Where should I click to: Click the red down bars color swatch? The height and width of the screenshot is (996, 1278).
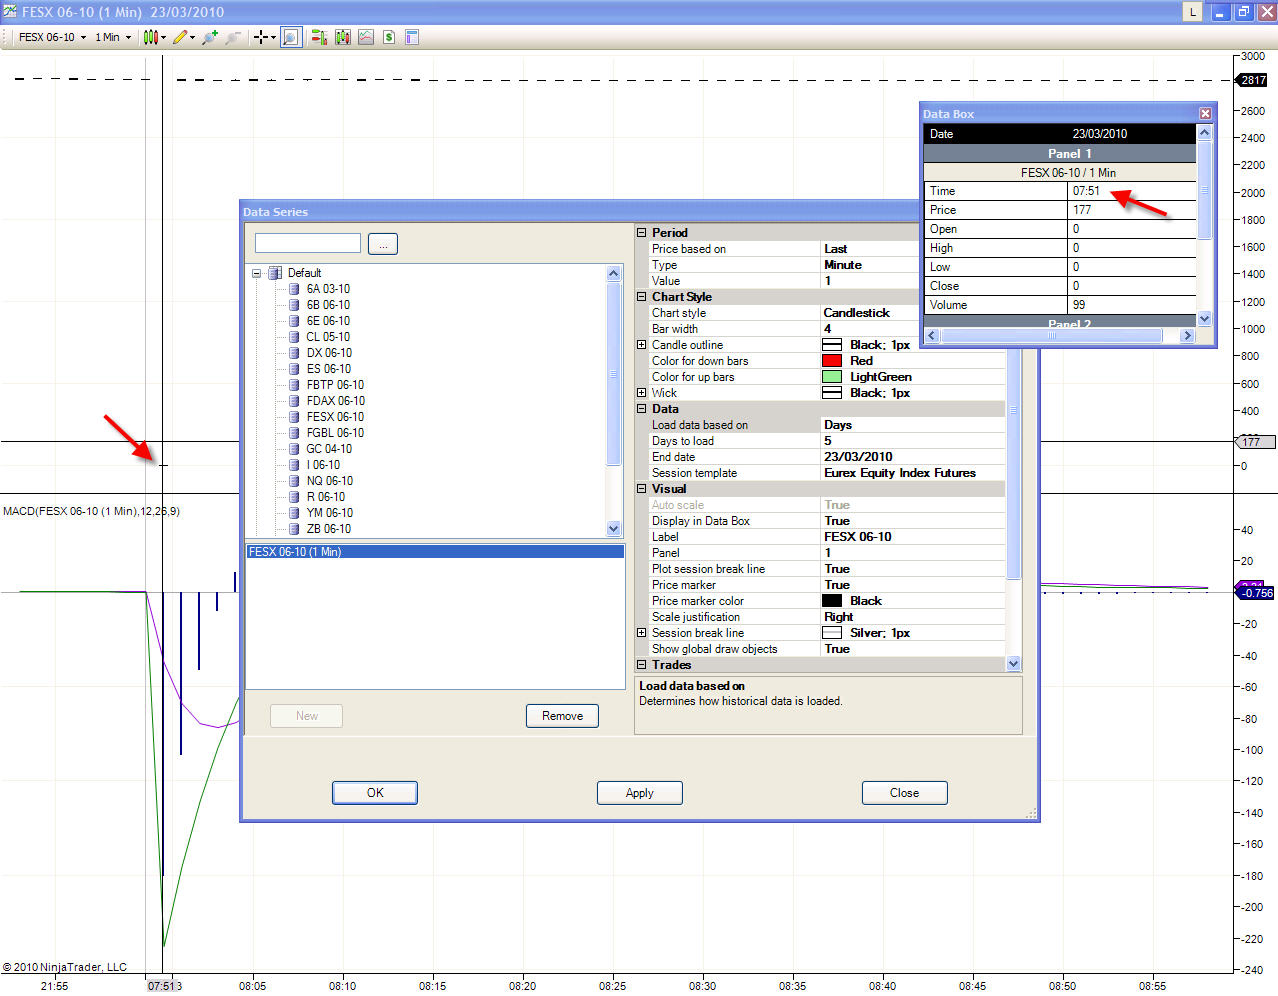point(832,361)
